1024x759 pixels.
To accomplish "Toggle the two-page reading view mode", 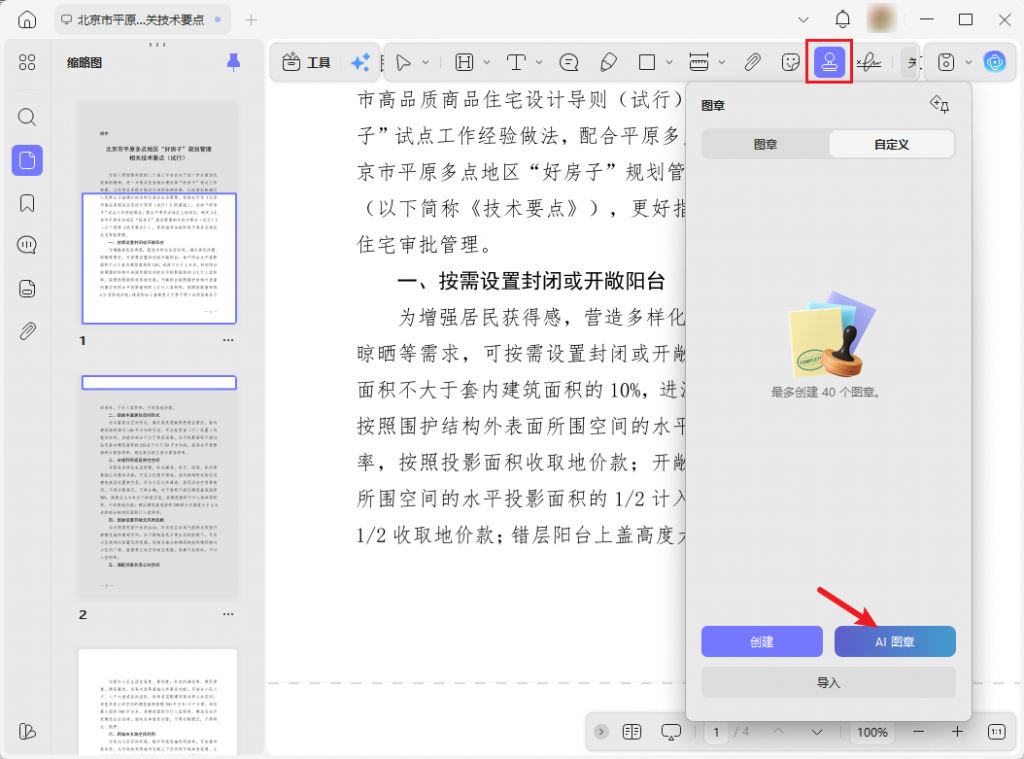I will (631, 732).
